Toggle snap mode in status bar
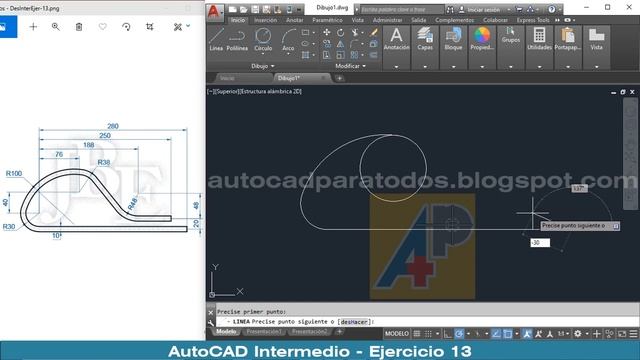The width and height of the screenshot is (640, 360). tap(428, 334)
